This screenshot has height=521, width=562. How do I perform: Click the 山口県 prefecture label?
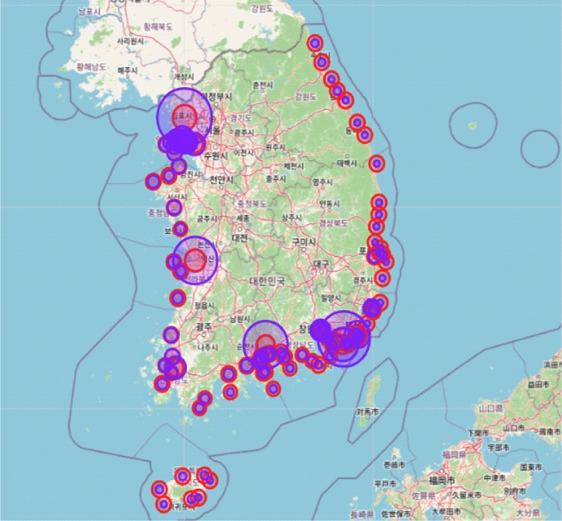(491, 408)
